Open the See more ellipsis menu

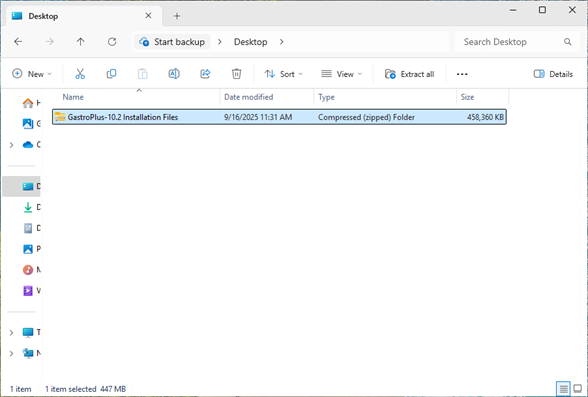tap(462, 74)
